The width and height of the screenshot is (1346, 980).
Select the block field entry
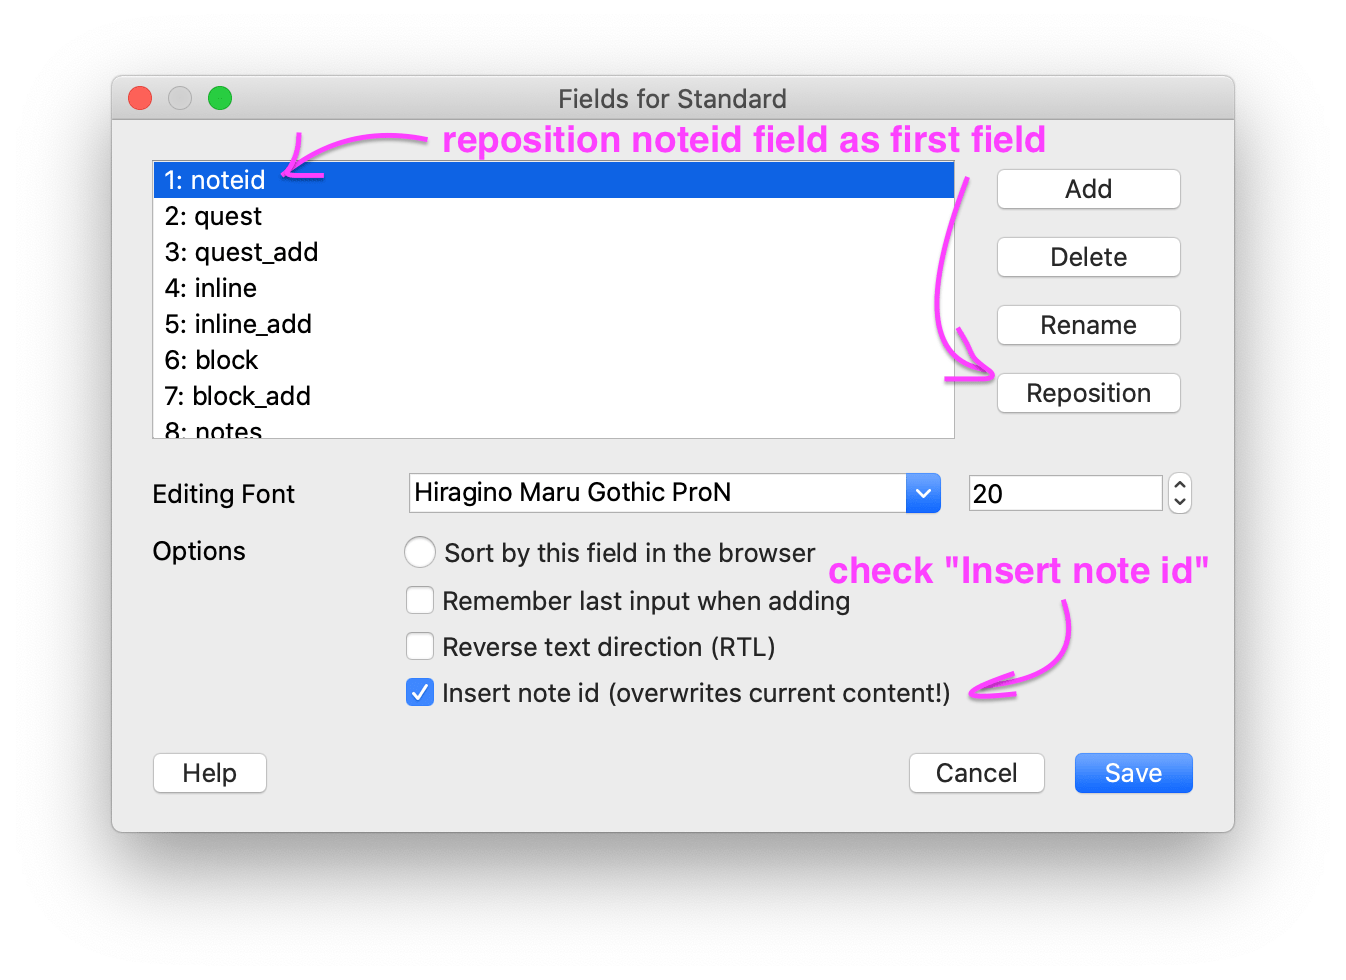coord(212,360)
